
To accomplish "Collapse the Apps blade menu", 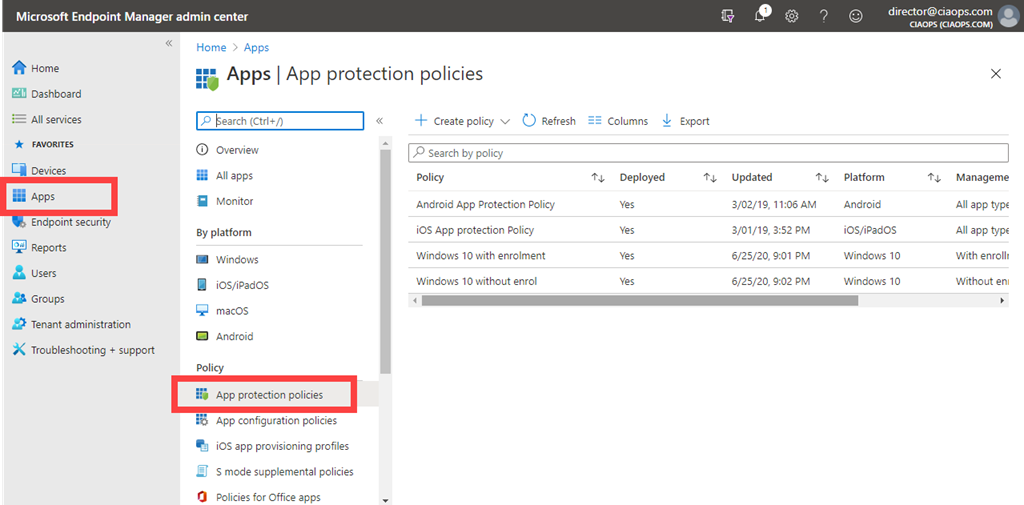I will point(380,121).
